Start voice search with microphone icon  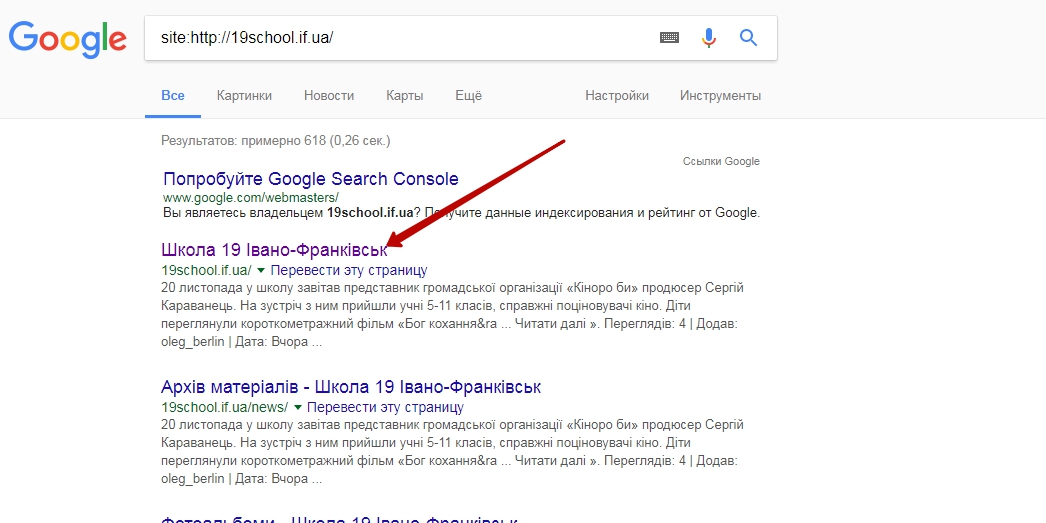tap(708, 38)
